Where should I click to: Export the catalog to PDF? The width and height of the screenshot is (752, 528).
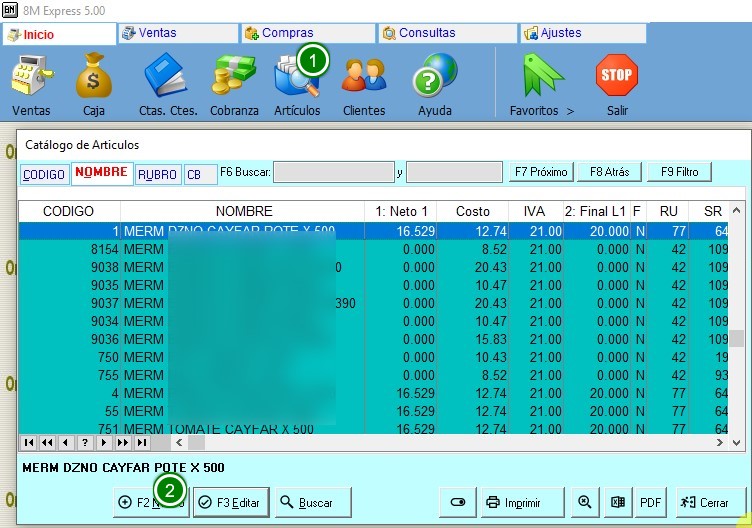click(x=650, y=502)
